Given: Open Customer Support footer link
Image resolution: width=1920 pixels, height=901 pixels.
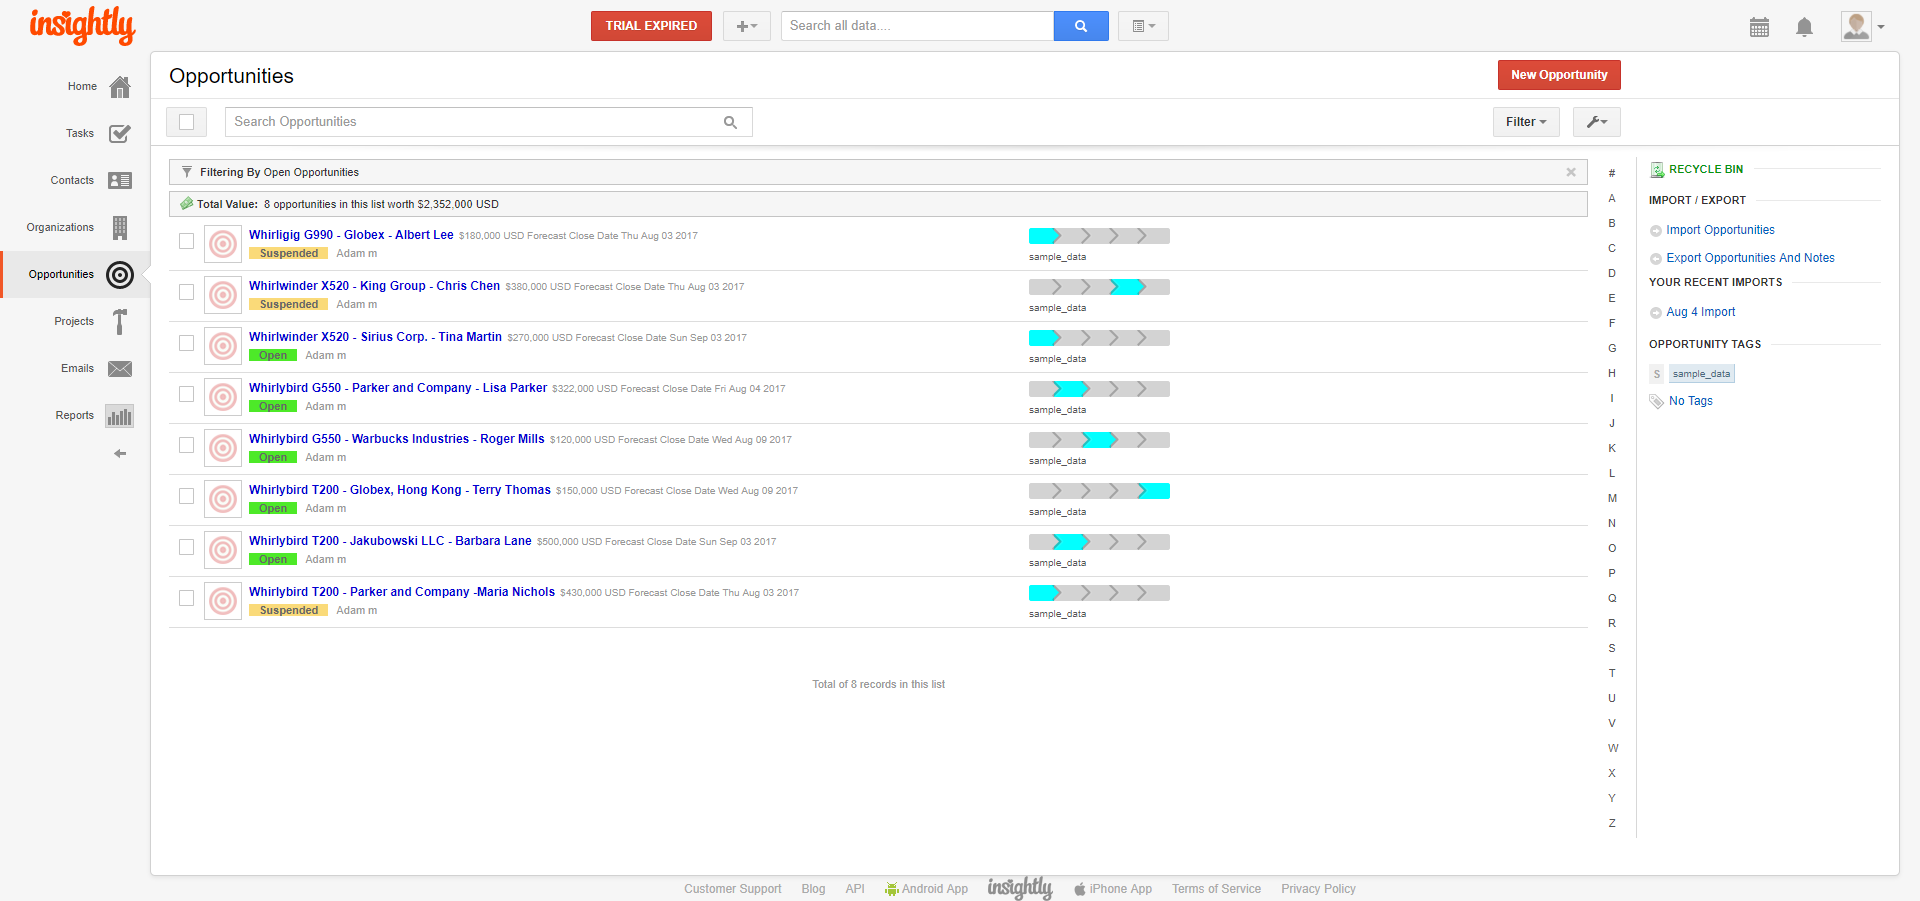Looking at the screenshot, I should pos(733,889).
